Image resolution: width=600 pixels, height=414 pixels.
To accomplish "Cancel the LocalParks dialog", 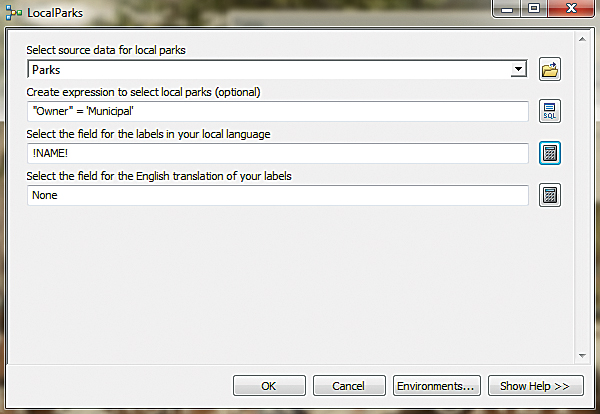I will point(349,385).
